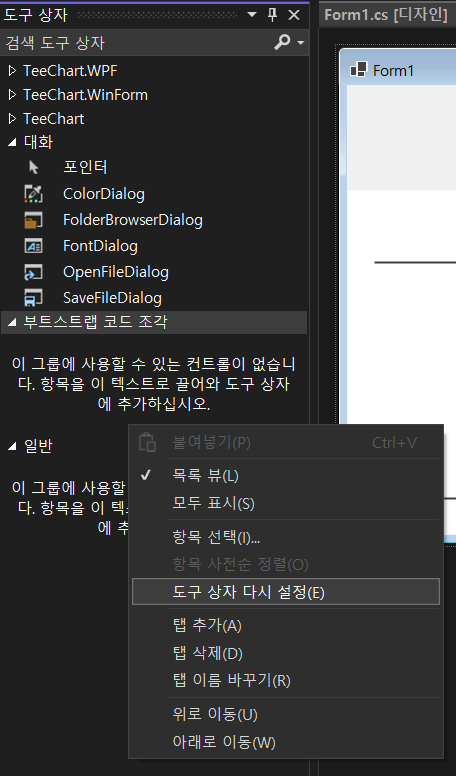Click the disabled 붙여넣기 clipboard icon
The image size is (456, 776).
pyautogui.click(x=147, y=442)
